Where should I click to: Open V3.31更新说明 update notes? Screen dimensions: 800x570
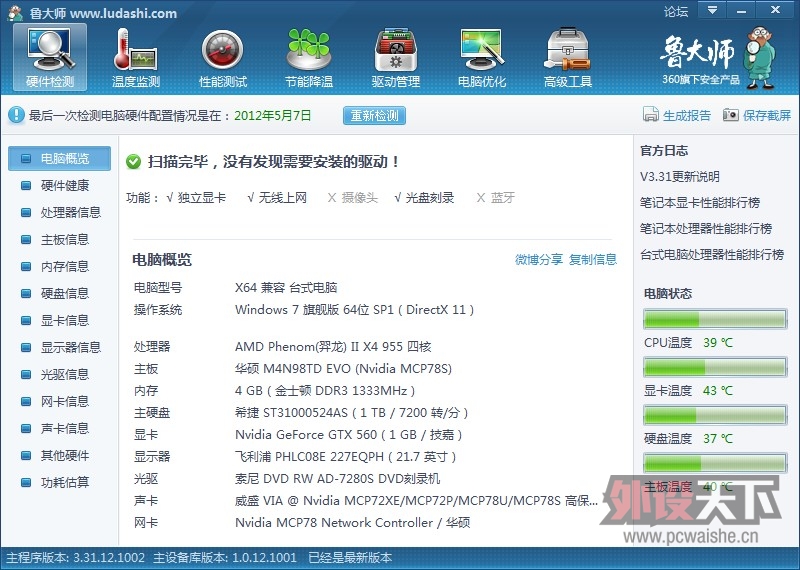(x=680, y=177)
